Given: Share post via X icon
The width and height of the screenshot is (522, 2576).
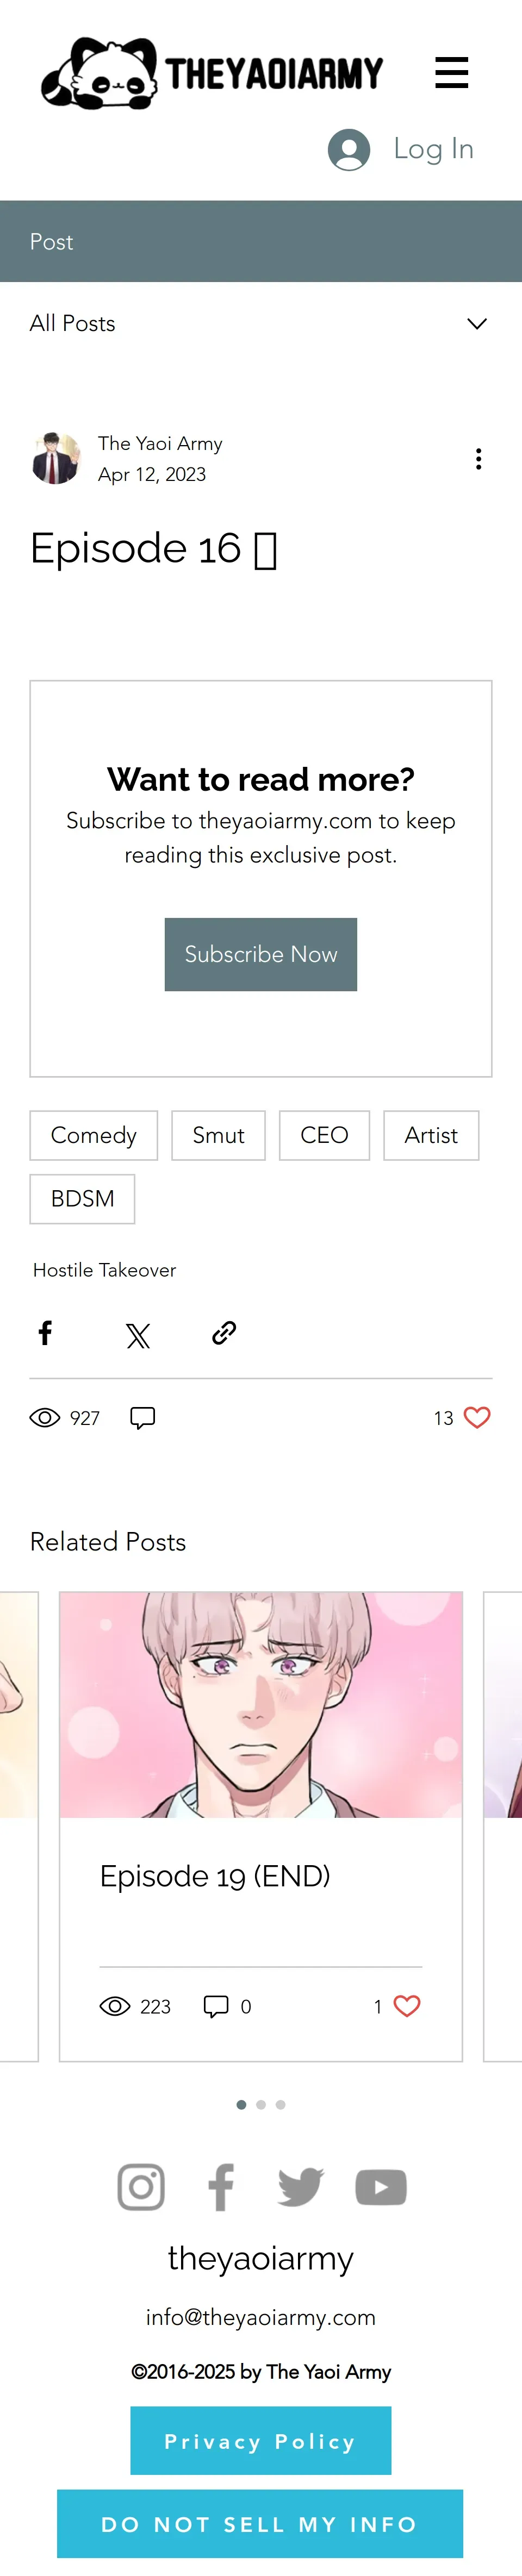Looking at the screenshot, I should [138, 1335].
